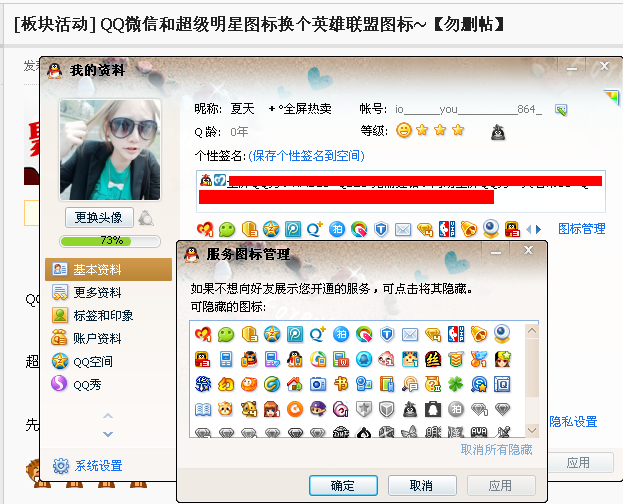Click the blue camera icon in the grid

318,384
